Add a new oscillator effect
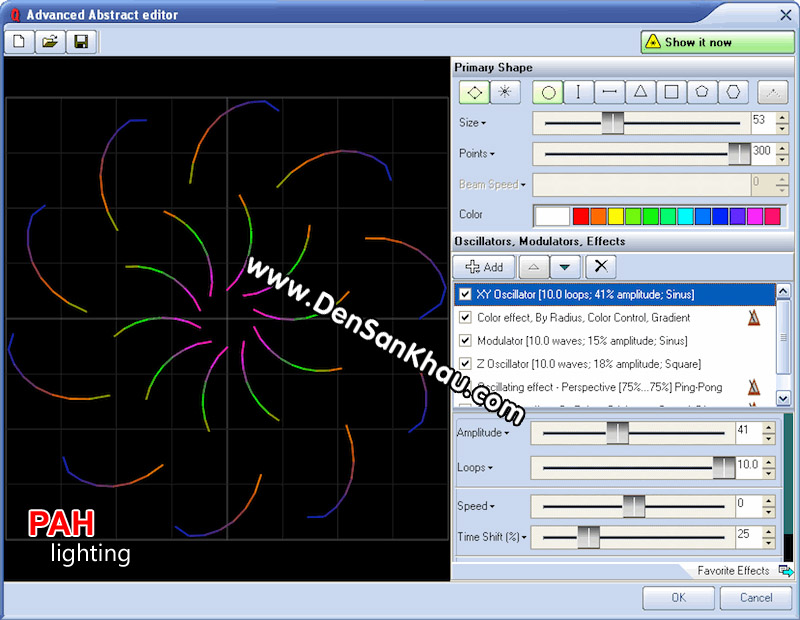 484,266
